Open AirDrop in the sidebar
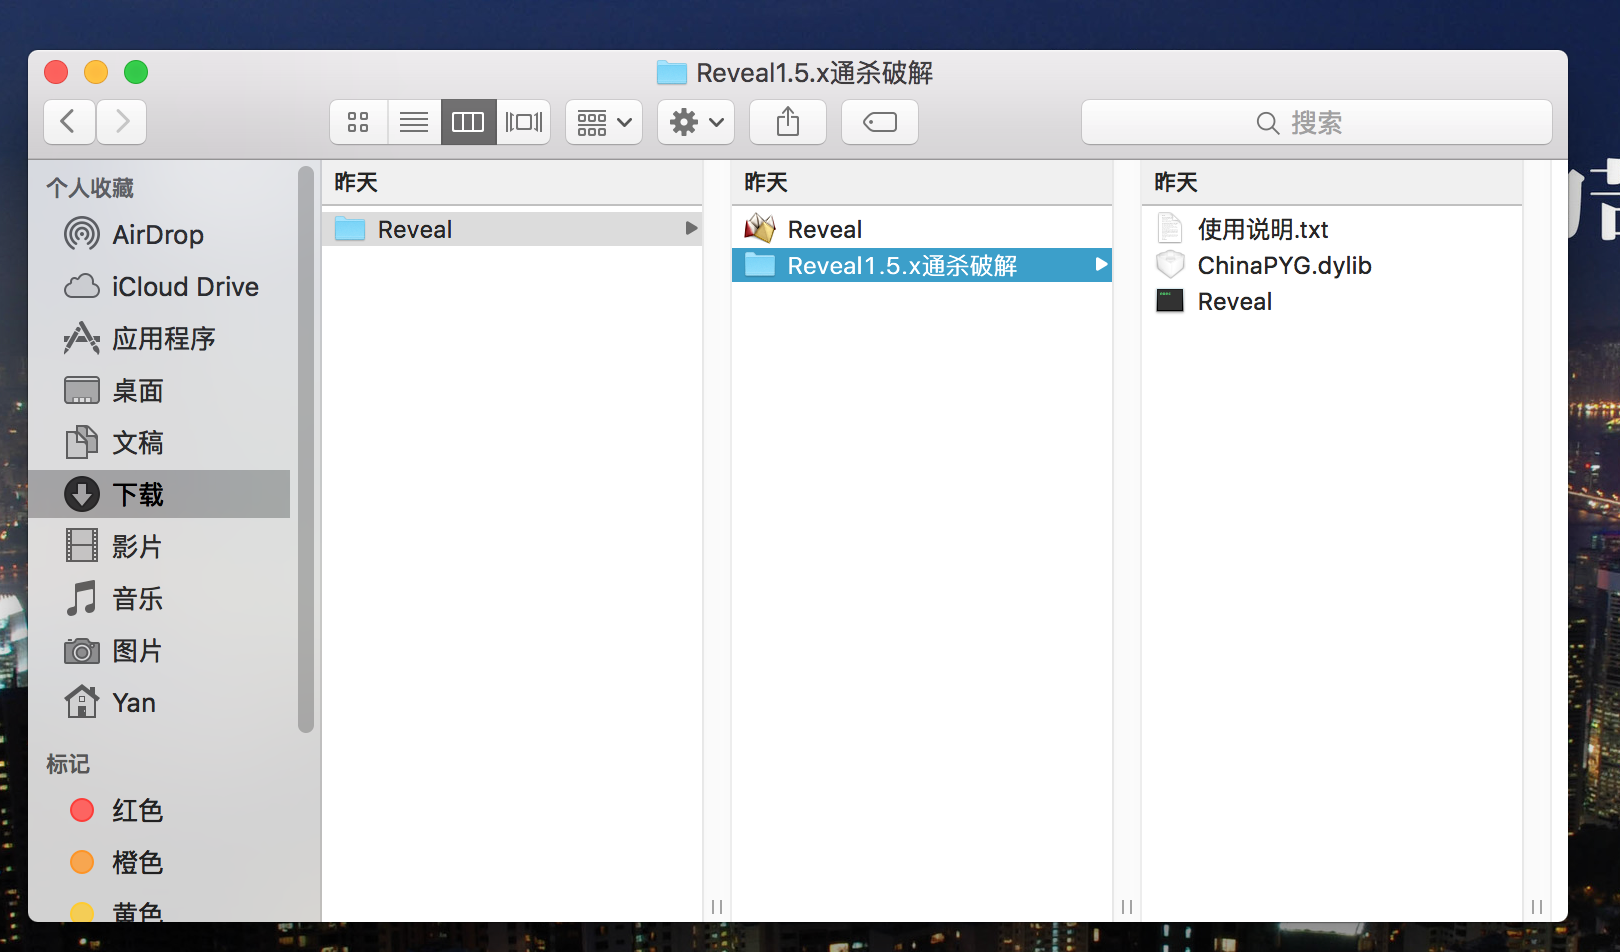Image resolution: width=1620 pixels, height=952 pixels. (160, 235)
